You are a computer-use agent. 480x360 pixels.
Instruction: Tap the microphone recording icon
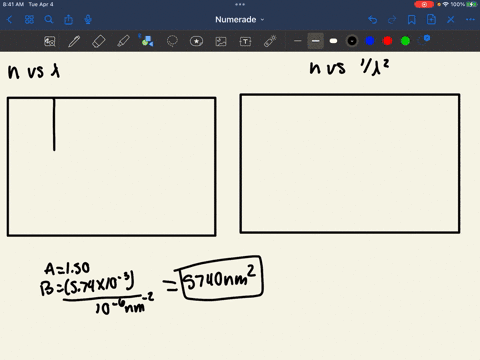88,20
